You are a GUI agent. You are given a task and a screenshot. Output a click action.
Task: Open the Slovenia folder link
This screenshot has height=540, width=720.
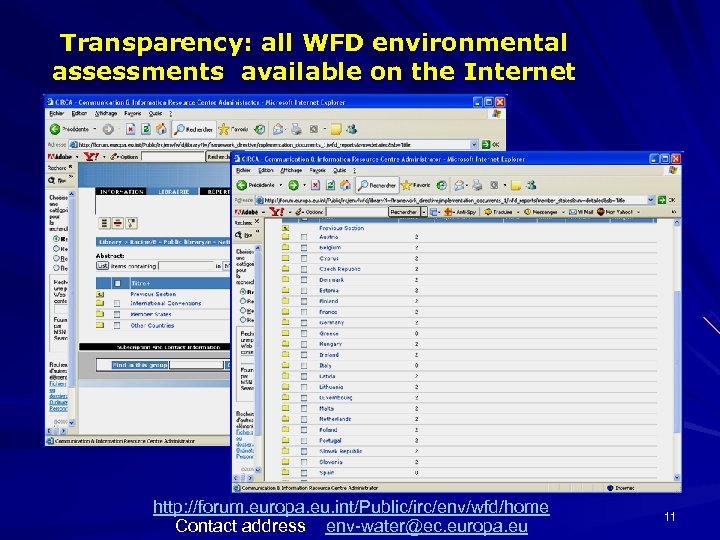331,462
